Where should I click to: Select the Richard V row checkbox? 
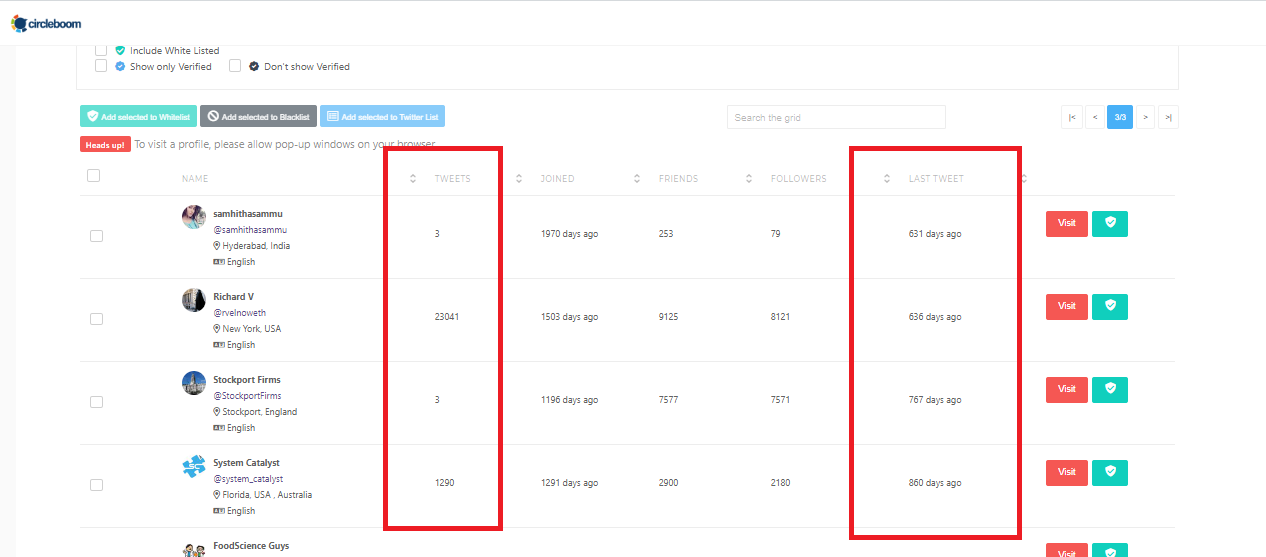pyautogui.click(x=96, y=319)
